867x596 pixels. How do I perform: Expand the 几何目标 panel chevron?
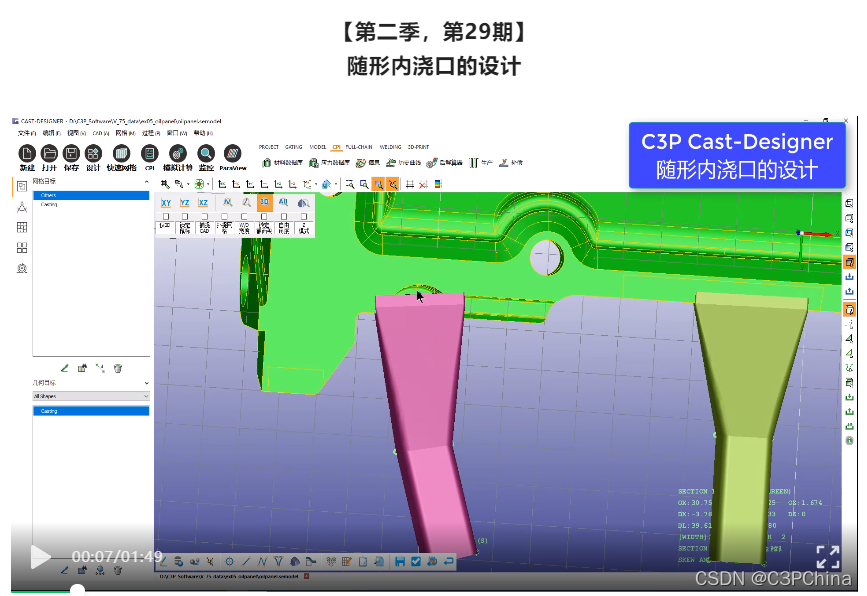(147, 383)
